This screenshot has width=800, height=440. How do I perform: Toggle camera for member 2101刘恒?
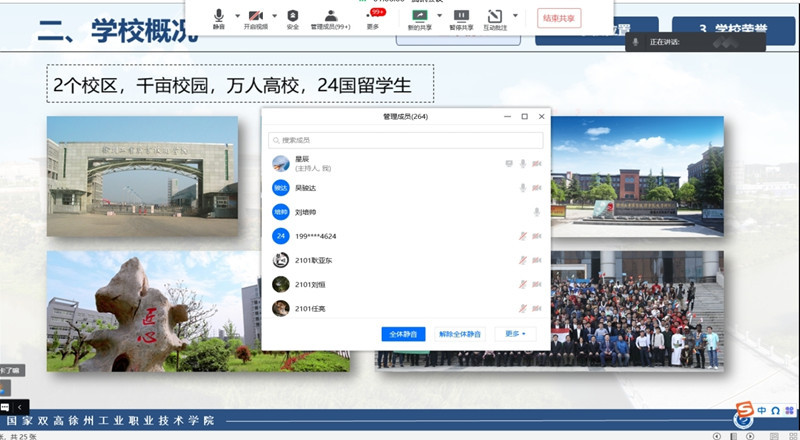(x=537, y=284)
